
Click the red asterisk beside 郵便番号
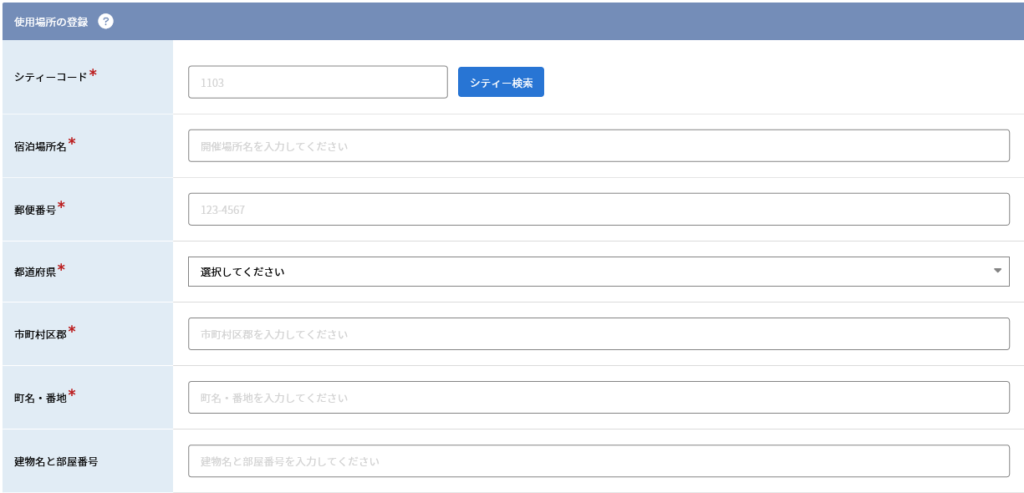coord(61,205)
